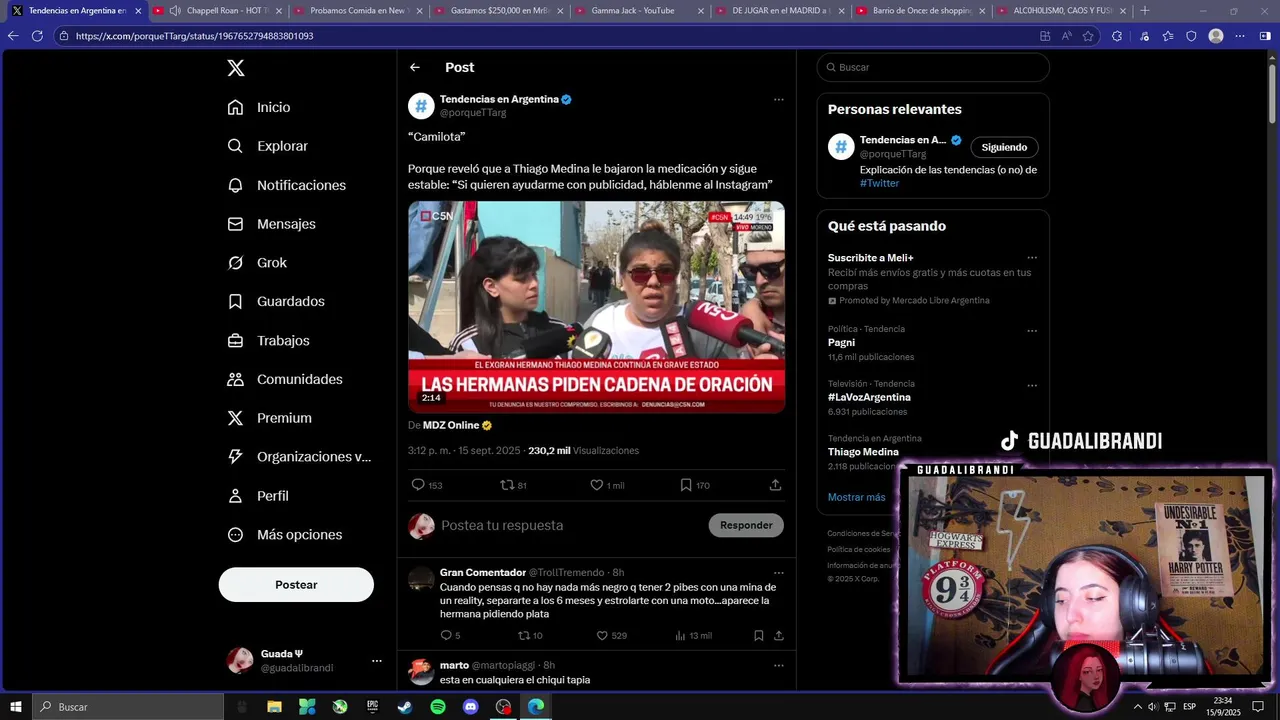The width and height of the screenshot is (1280, 720).
Task: Open Organizaciones verificadas in the sidebar
Action: (299, 457)
